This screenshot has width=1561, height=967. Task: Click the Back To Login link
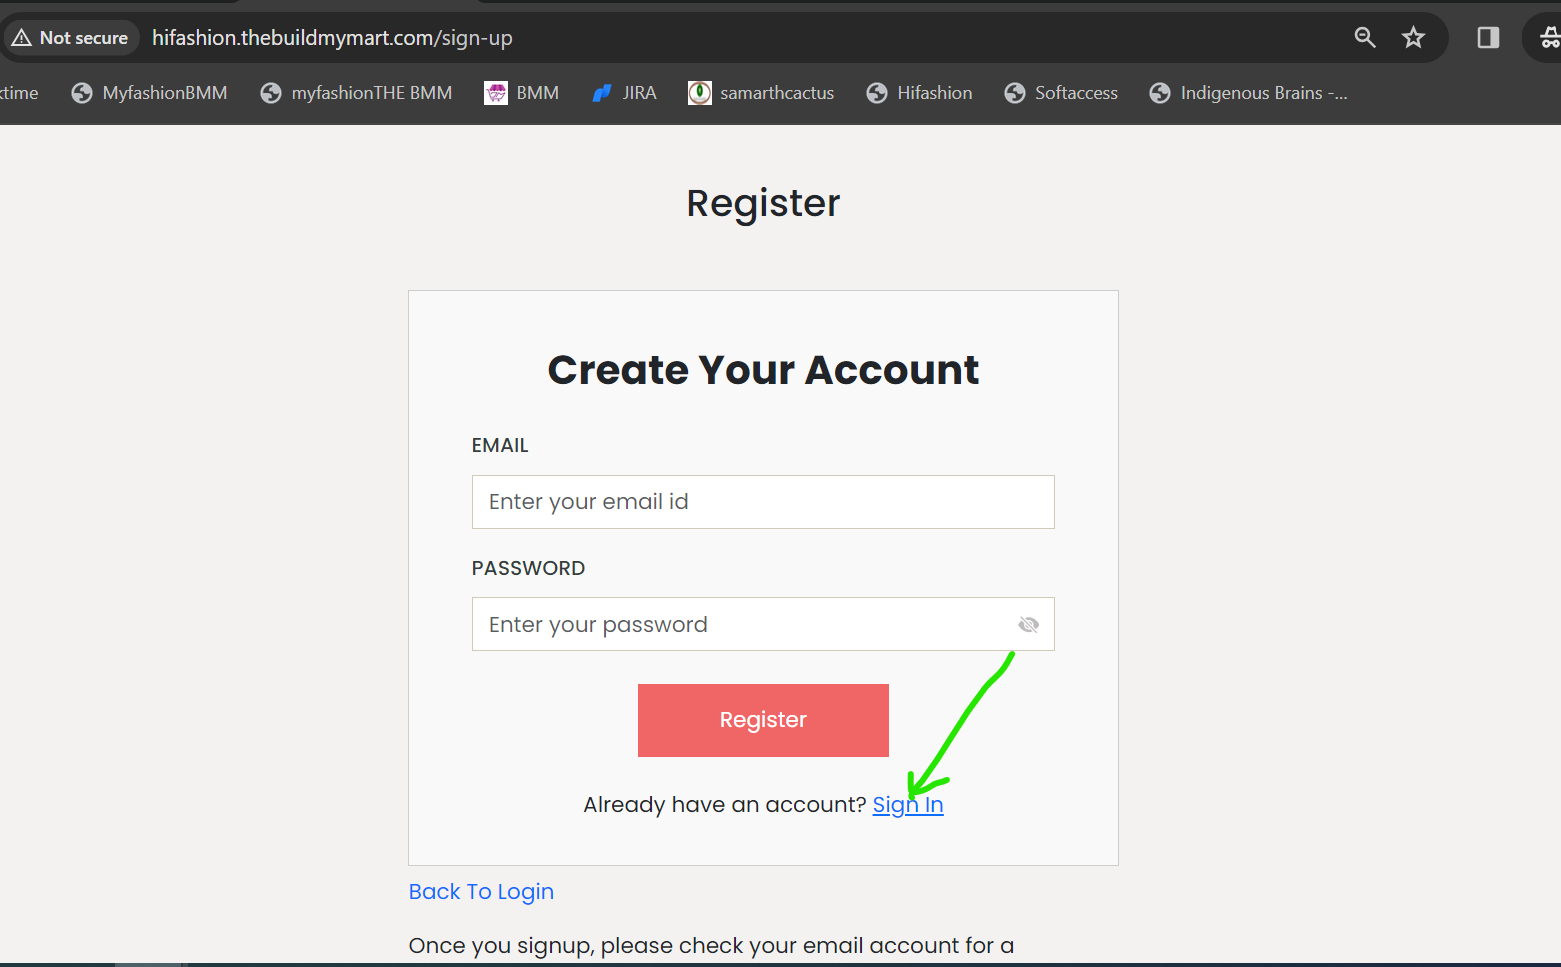[x=481, y=892]
